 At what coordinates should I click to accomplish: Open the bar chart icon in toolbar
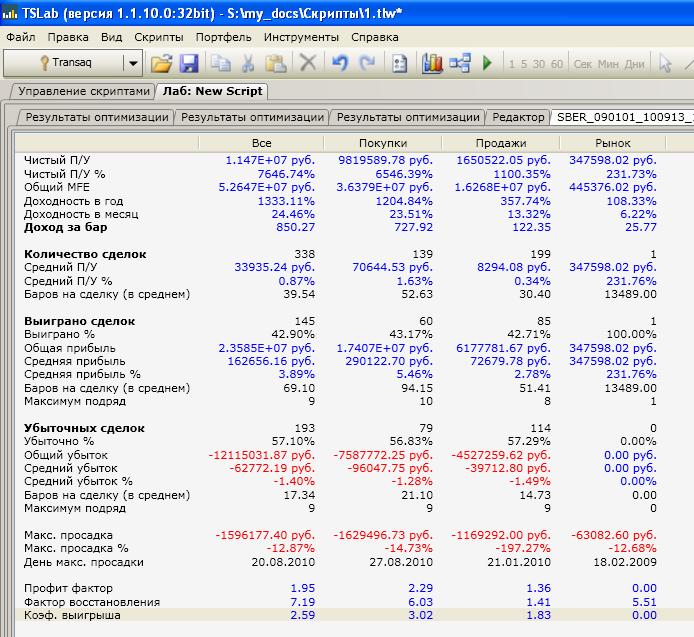click(x=432, y=63)
